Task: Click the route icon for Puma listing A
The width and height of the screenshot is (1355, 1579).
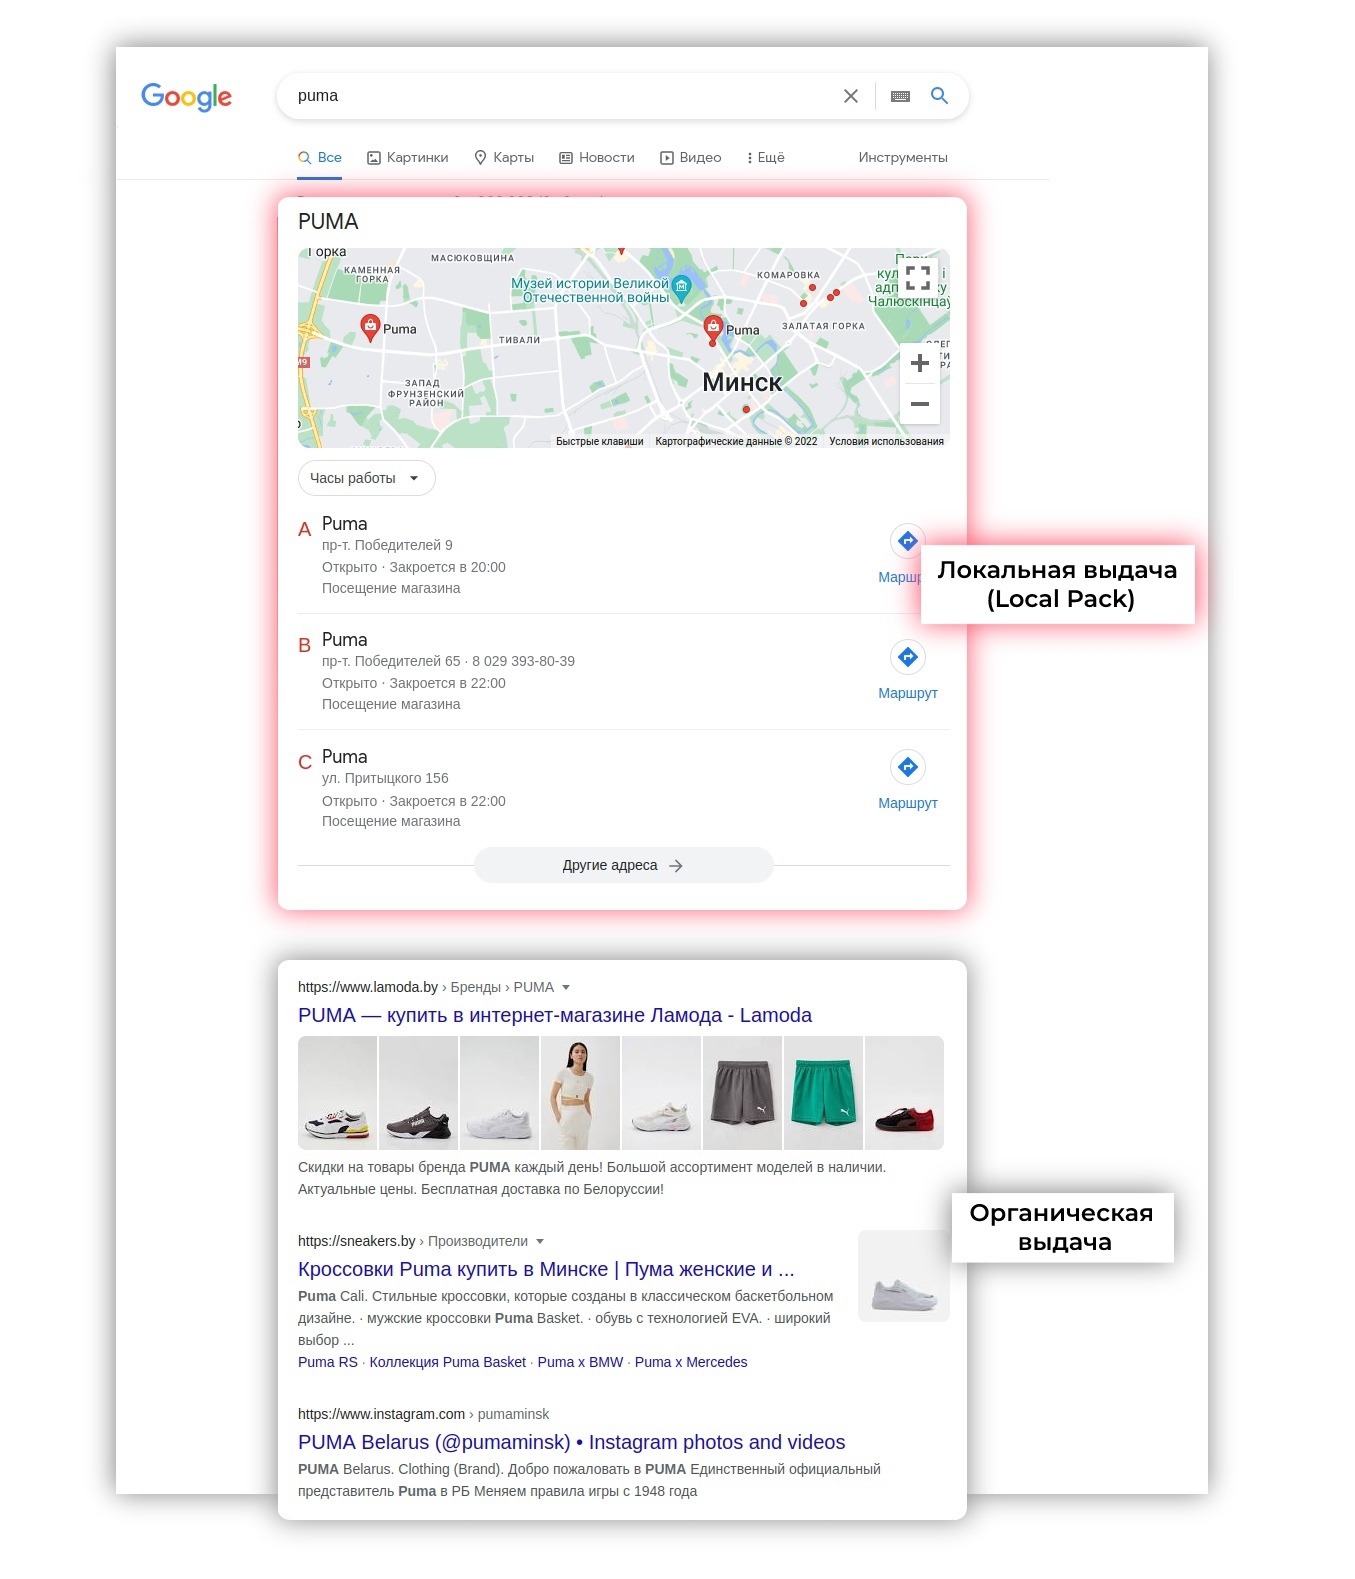Action: [907, 541]
